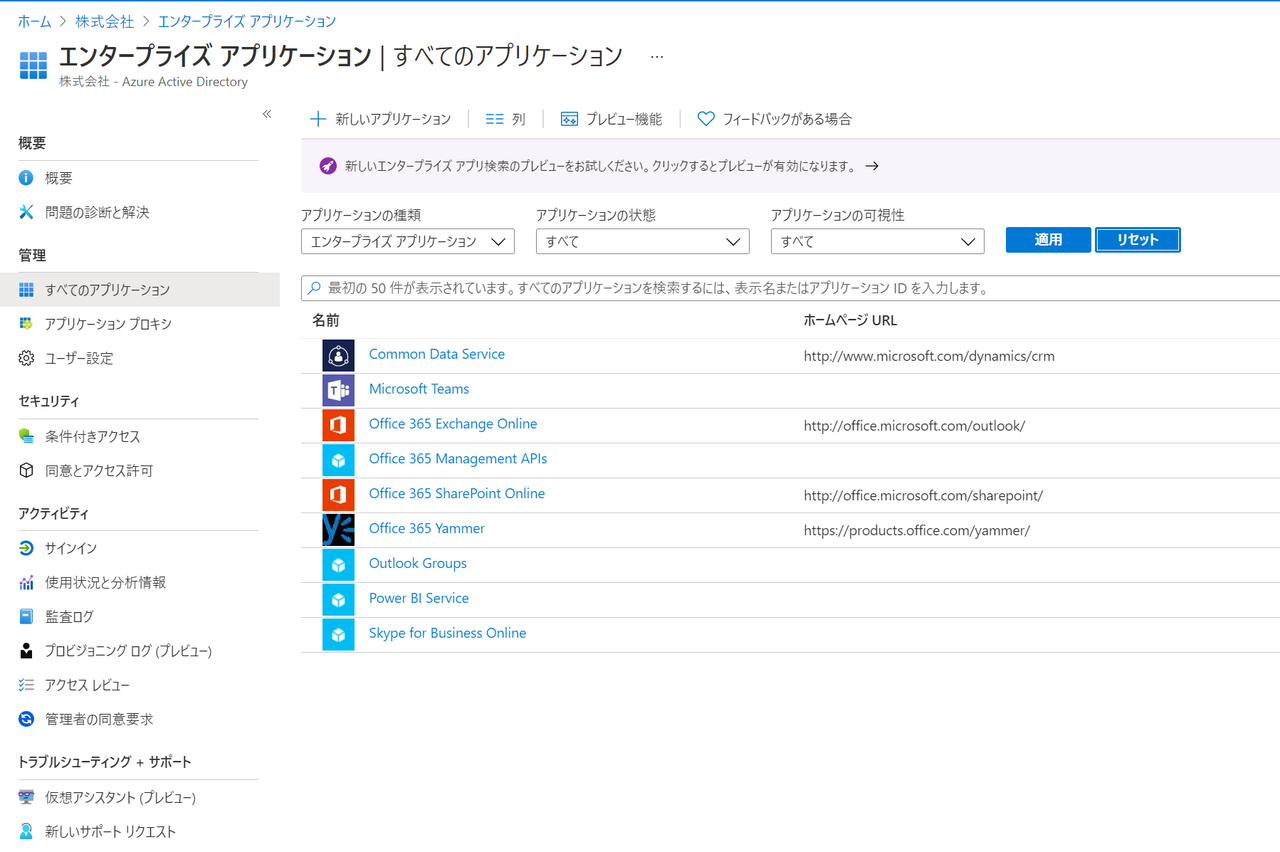
Task: Open the Office 365 Management APIs link
Action: pos(458,459)
